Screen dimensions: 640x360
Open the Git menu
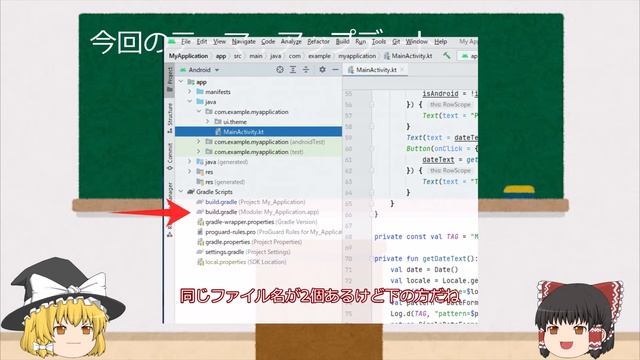tap(396, 42)
